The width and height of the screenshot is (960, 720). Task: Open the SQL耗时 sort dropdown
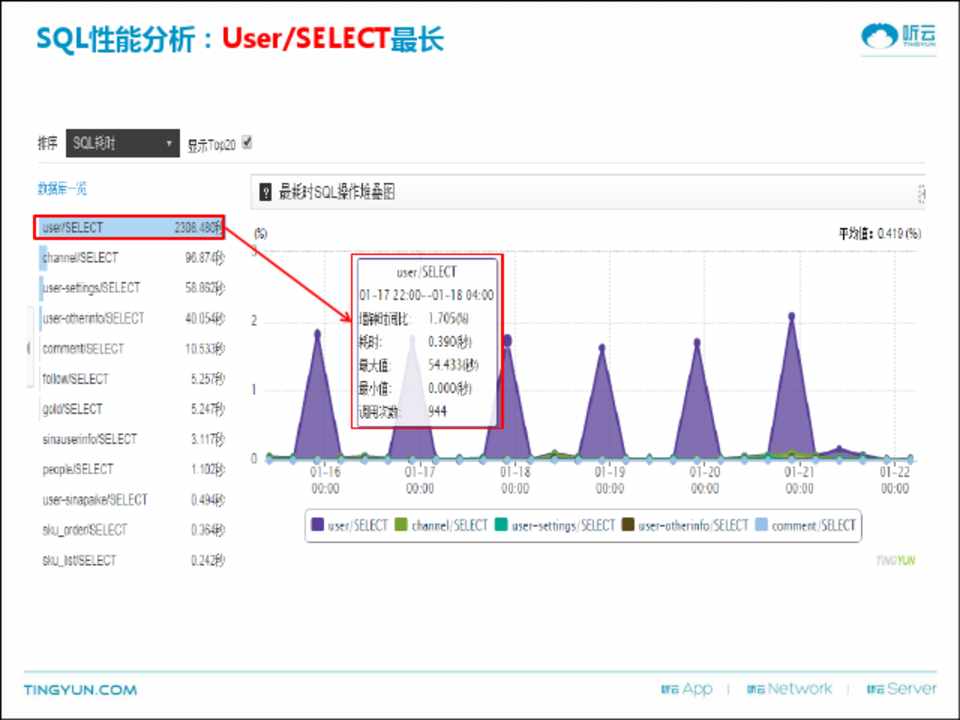(122, 143)
